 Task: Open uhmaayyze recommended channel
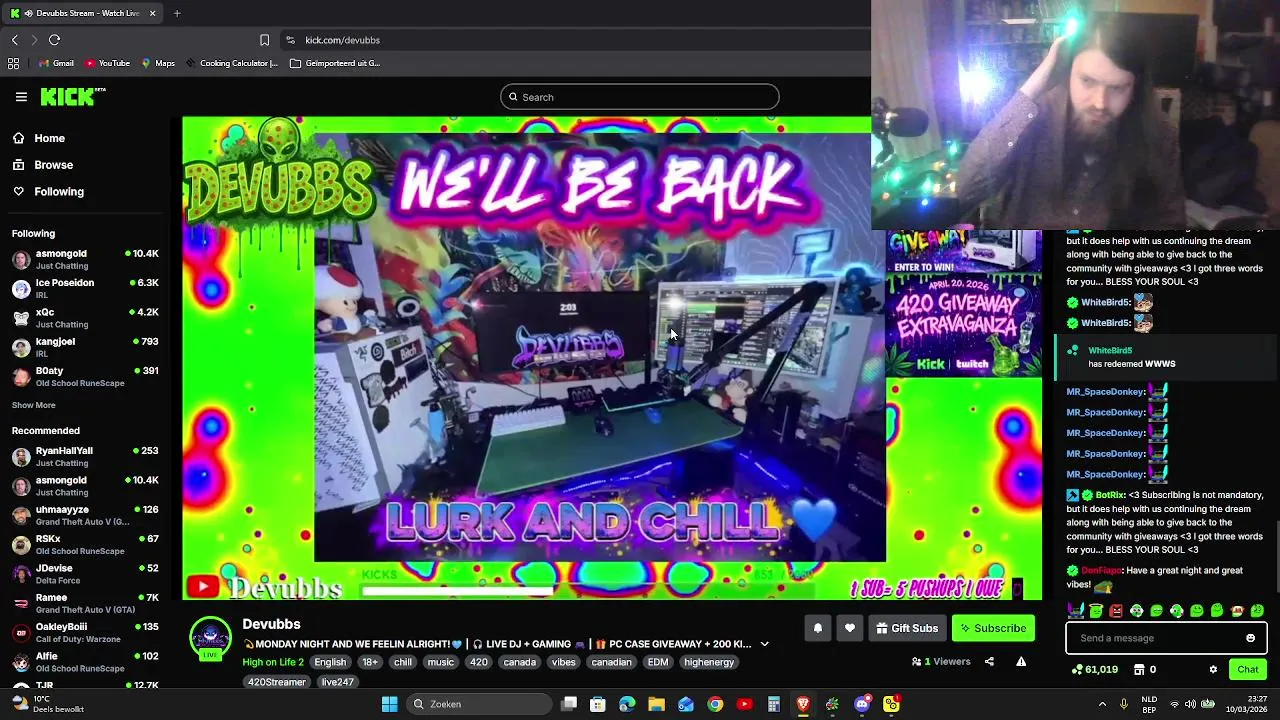point(85,515)
